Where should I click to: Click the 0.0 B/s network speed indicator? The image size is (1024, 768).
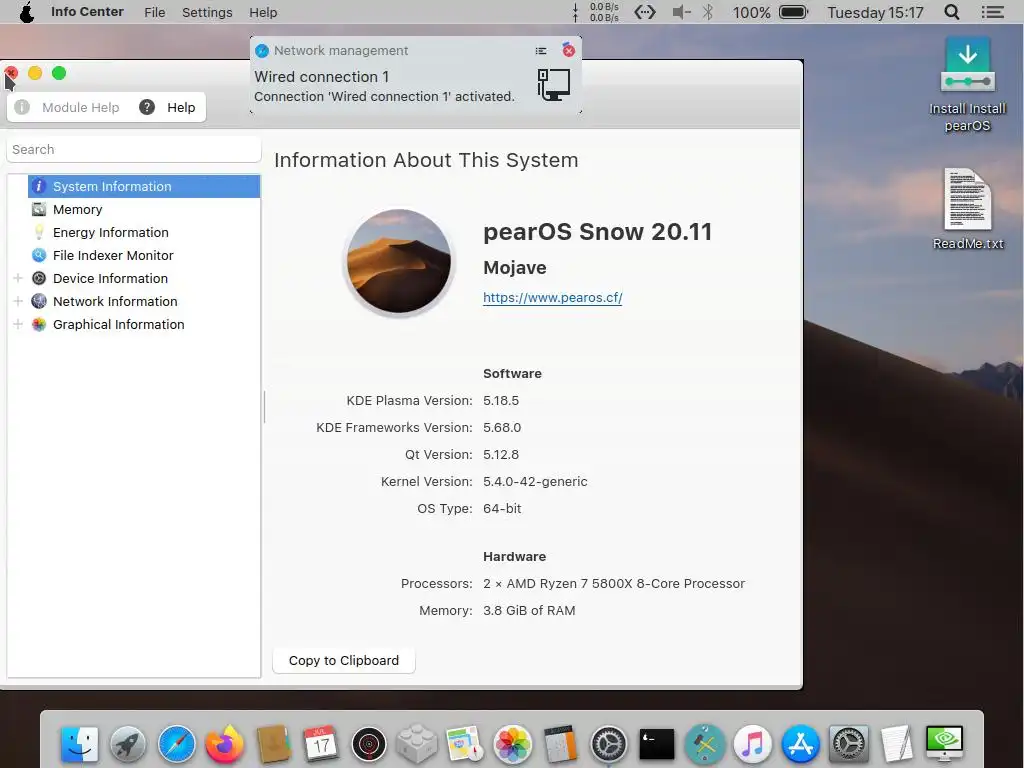pos(603,12)
